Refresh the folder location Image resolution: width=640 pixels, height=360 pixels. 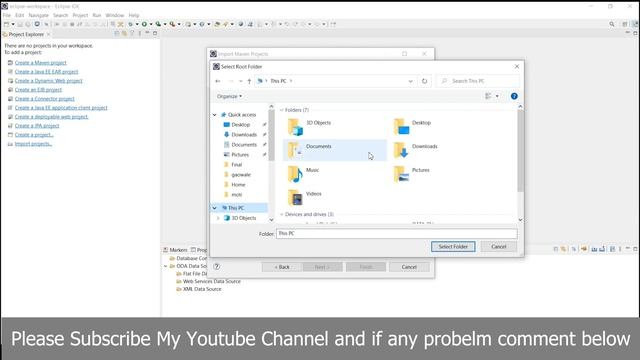(424, 81)
